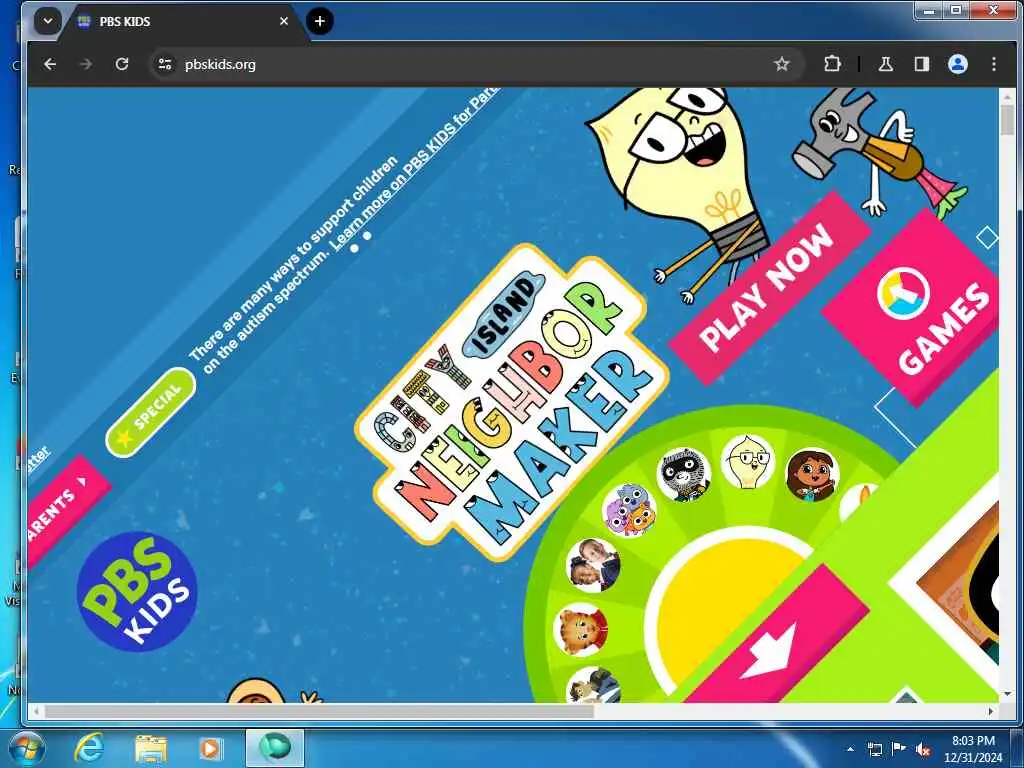The height and width of the screenshot is (768, 1024).
Task: Open Chrome's three-dot menu
Action: click(x=993, y=64)
